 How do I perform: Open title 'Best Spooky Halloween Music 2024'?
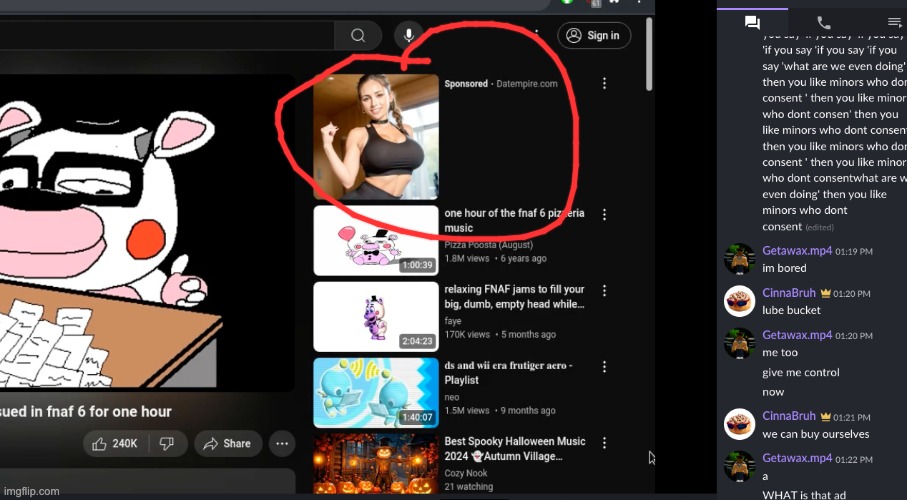[x=515, y=448]
